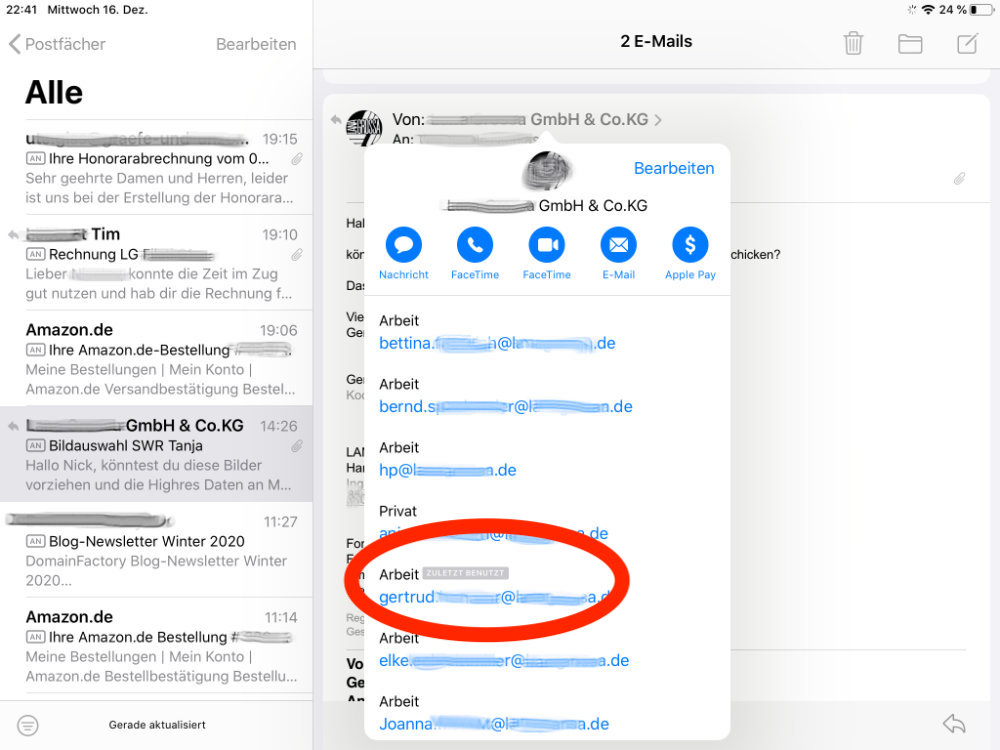1000x750 pixels.
Task: Select the hp@ work email address
Action: [447, 470]
